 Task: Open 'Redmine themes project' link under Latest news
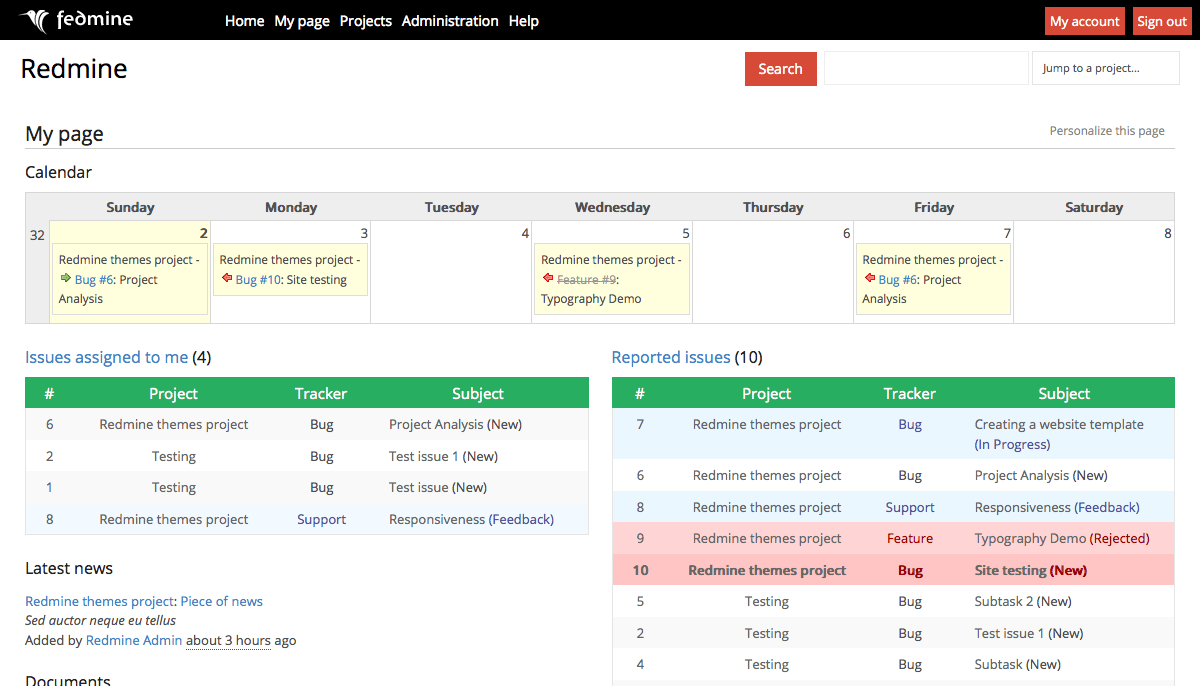click(100, 601)
